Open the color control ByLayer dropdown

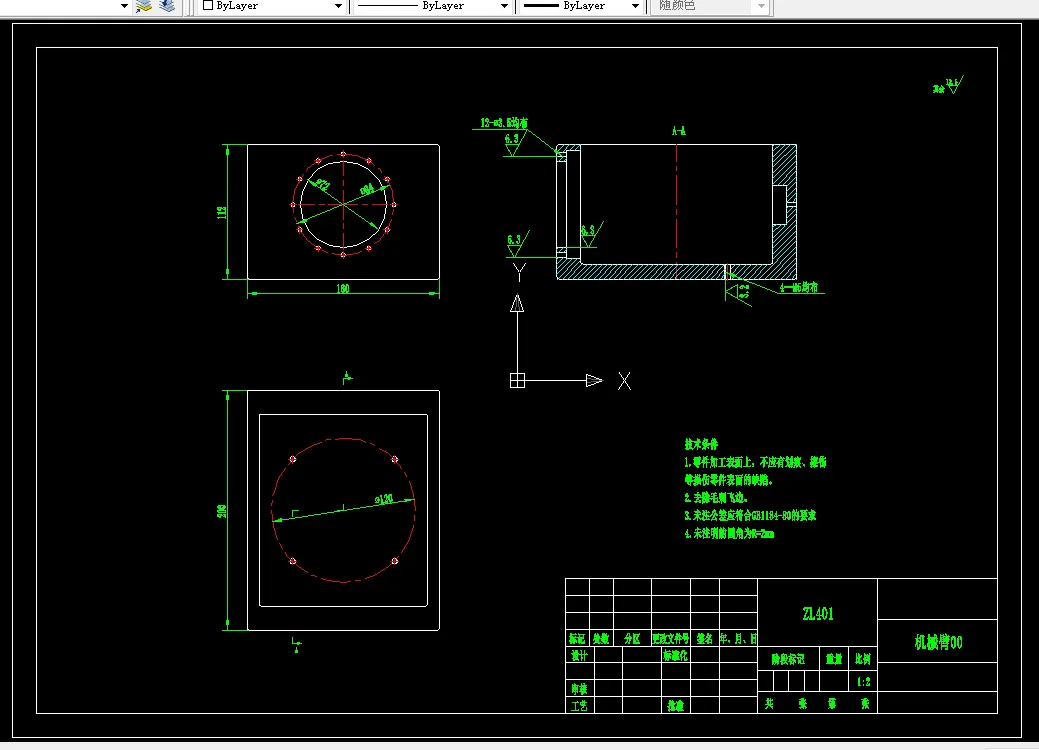[338, 6]
